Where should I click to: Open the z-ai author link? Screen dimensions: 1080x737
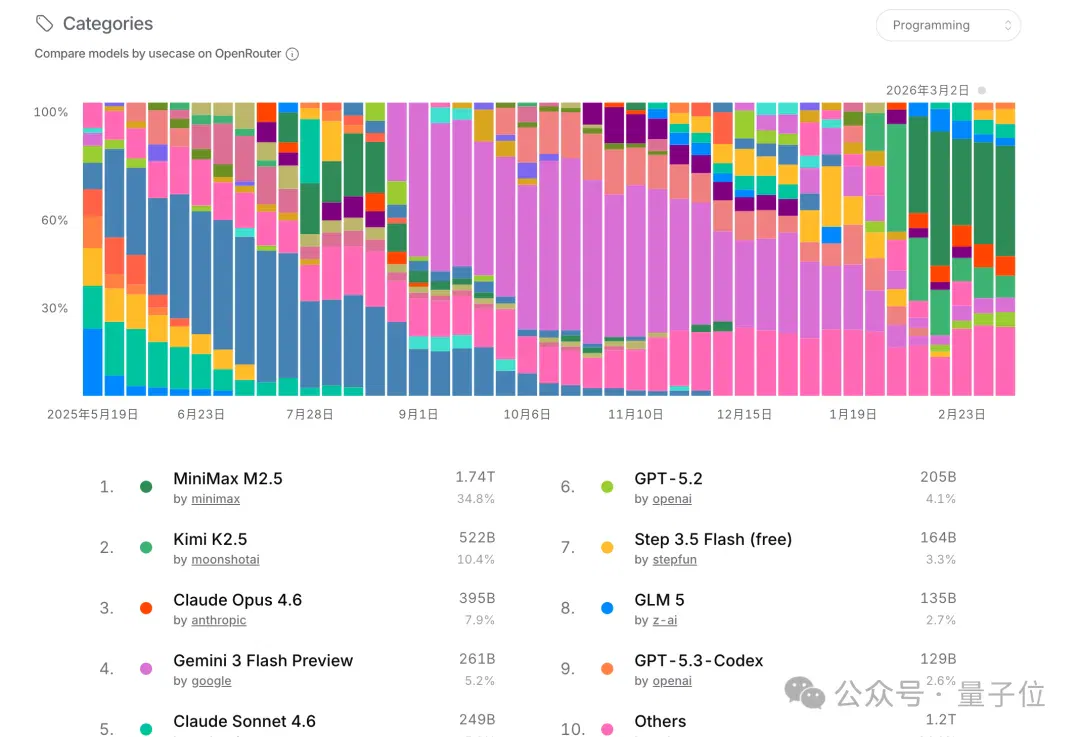[665, 620]
